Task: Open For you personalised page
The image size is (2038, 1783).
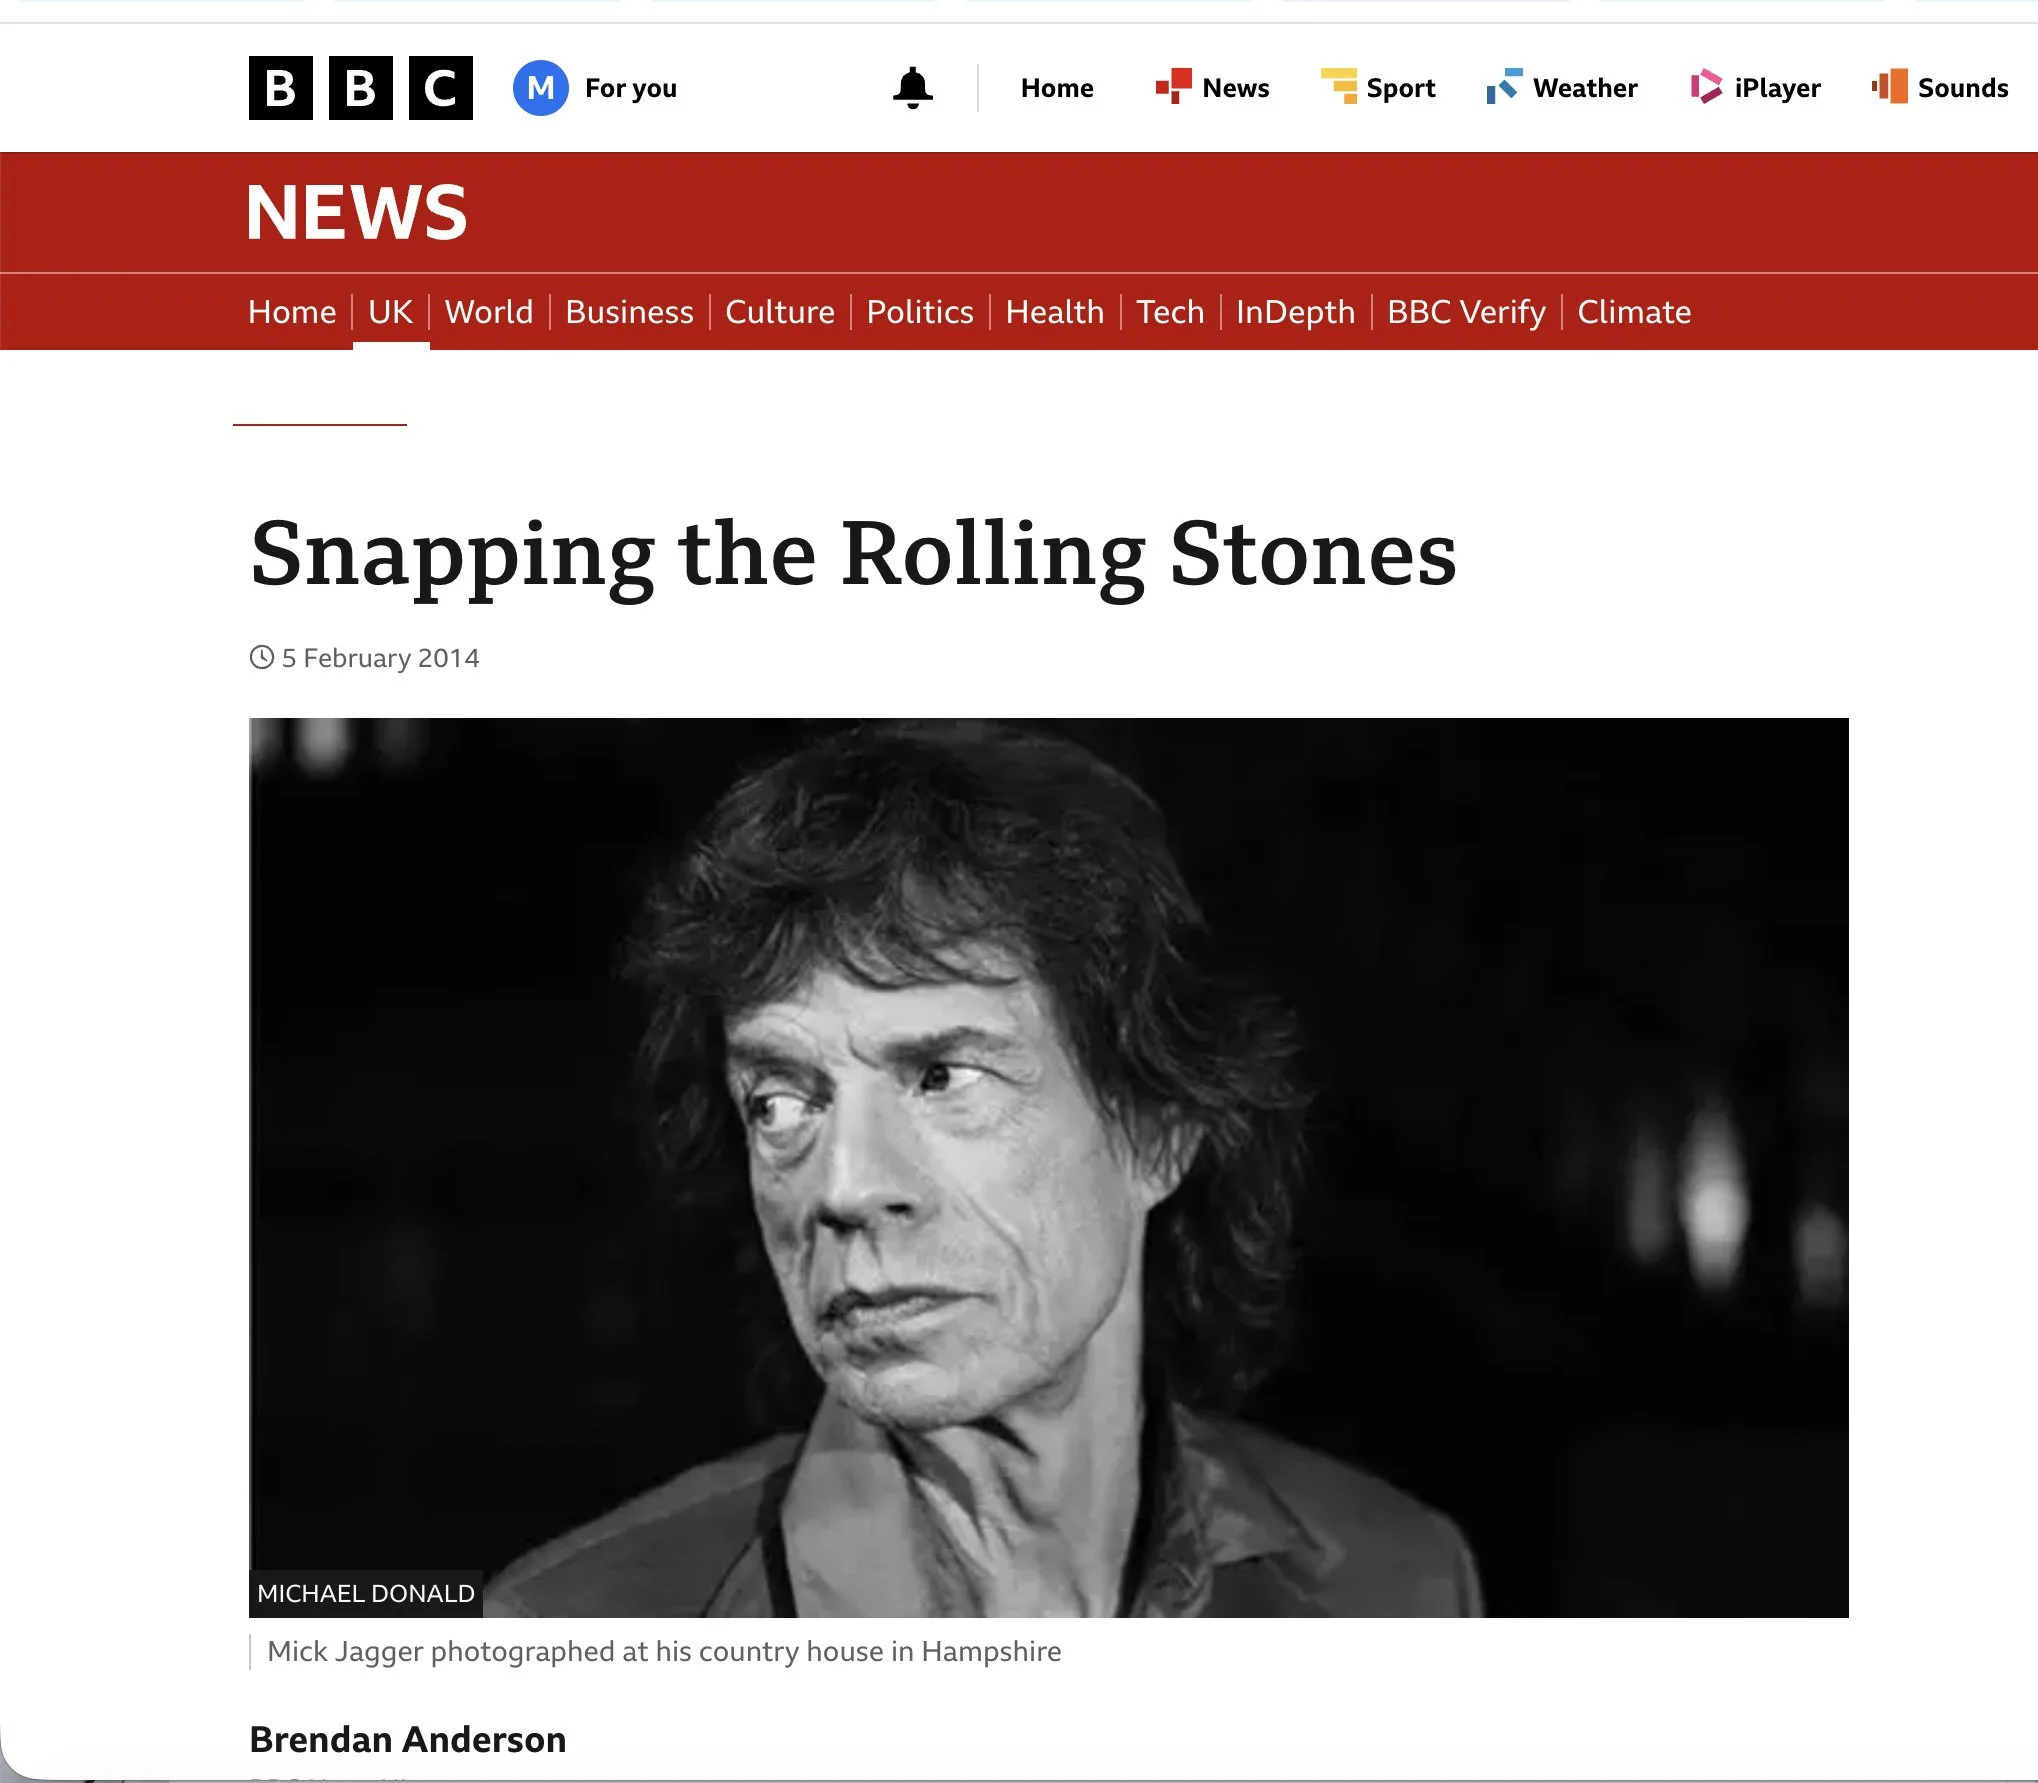Action: 631,88
